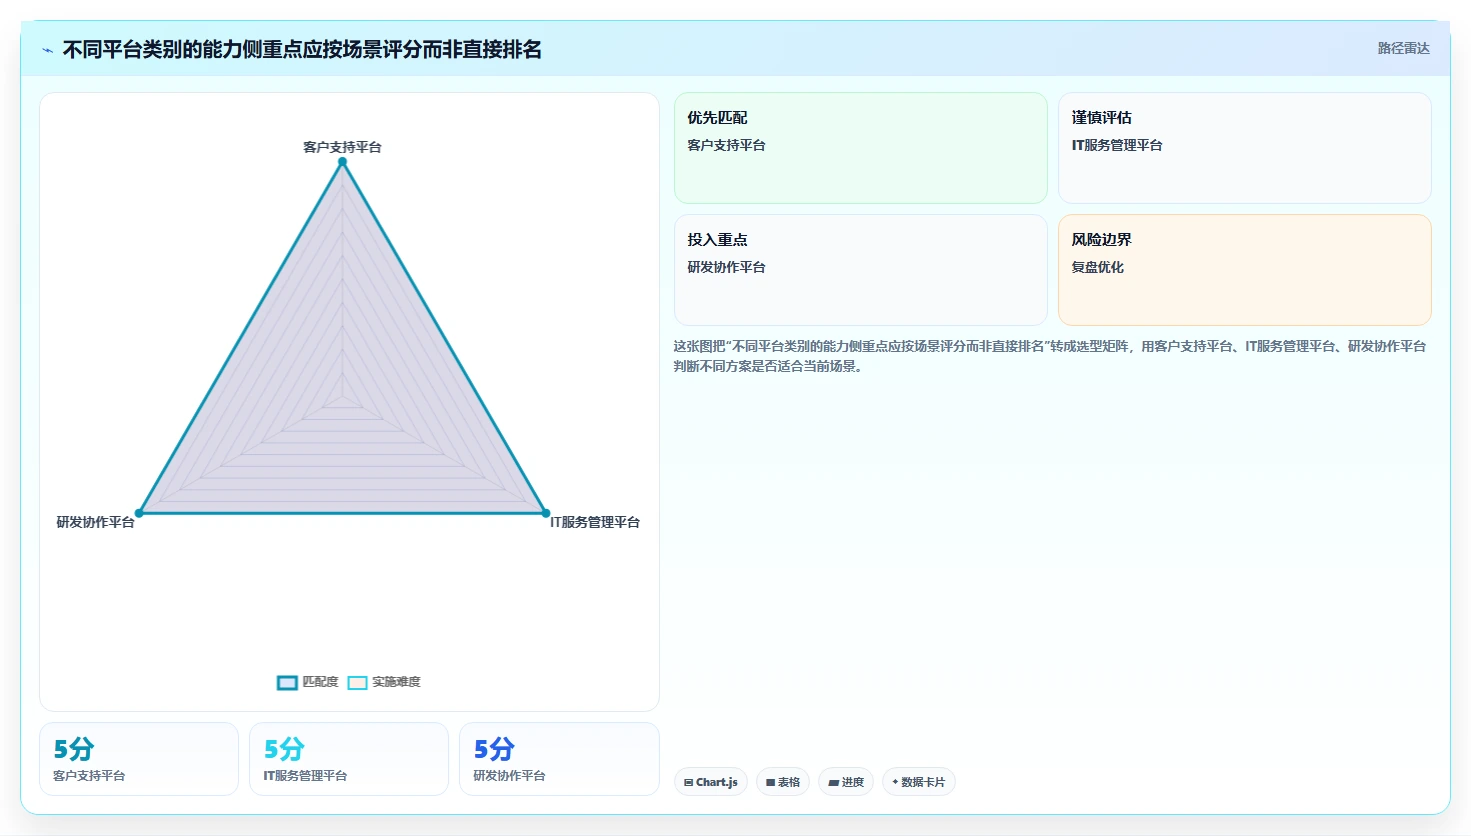Screen dimensions: 1471x836
Task: Click the page title 不同平台类别的能力侧重点
Action: tap(302, 50)
